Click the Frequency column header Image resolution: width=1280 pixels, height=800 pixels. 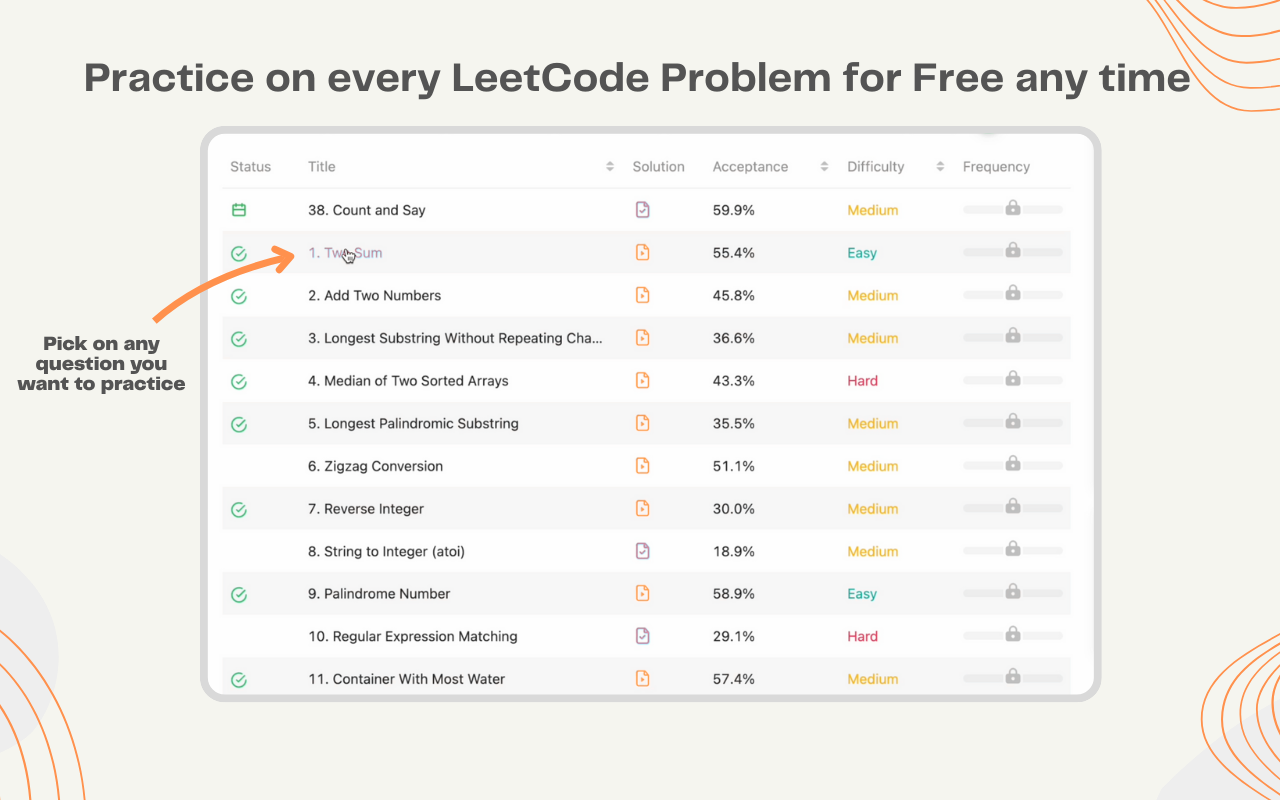tap(996, 167)
